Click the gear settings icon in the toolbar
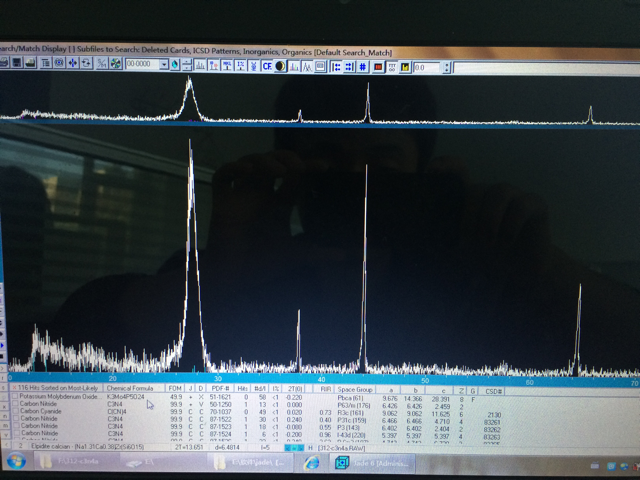Screen dimensions: 640x480 click(59, 63)
